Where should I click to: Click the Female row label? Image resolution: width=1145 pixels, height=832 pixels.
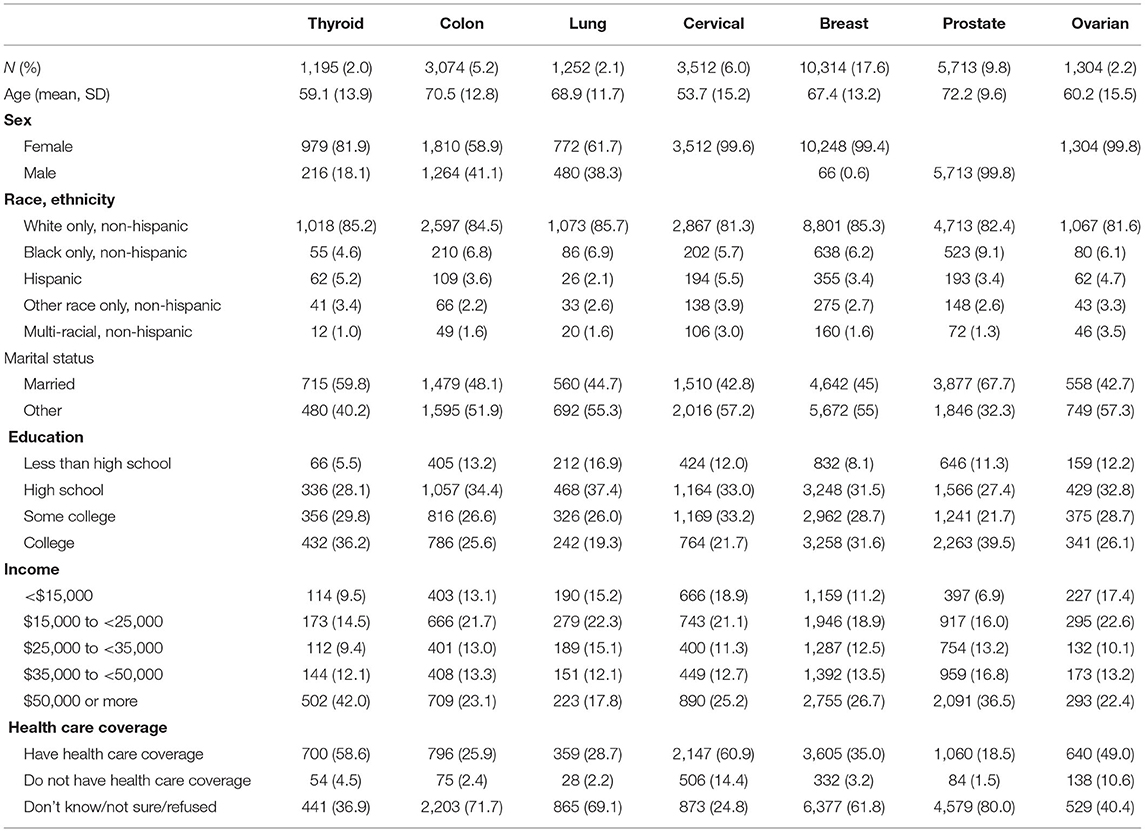(x=48, y=147)
